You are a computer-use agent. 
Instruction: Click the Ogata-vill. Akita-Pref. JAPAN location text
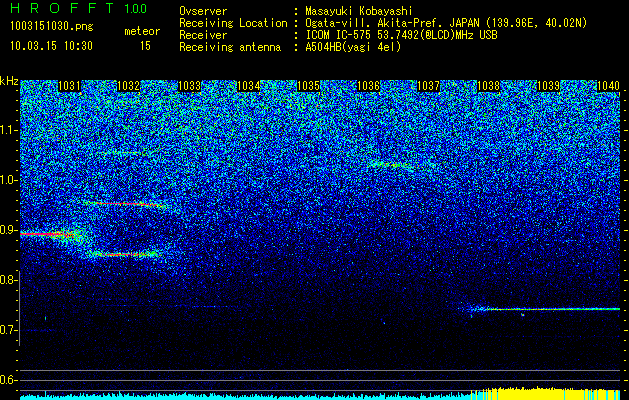446,23
